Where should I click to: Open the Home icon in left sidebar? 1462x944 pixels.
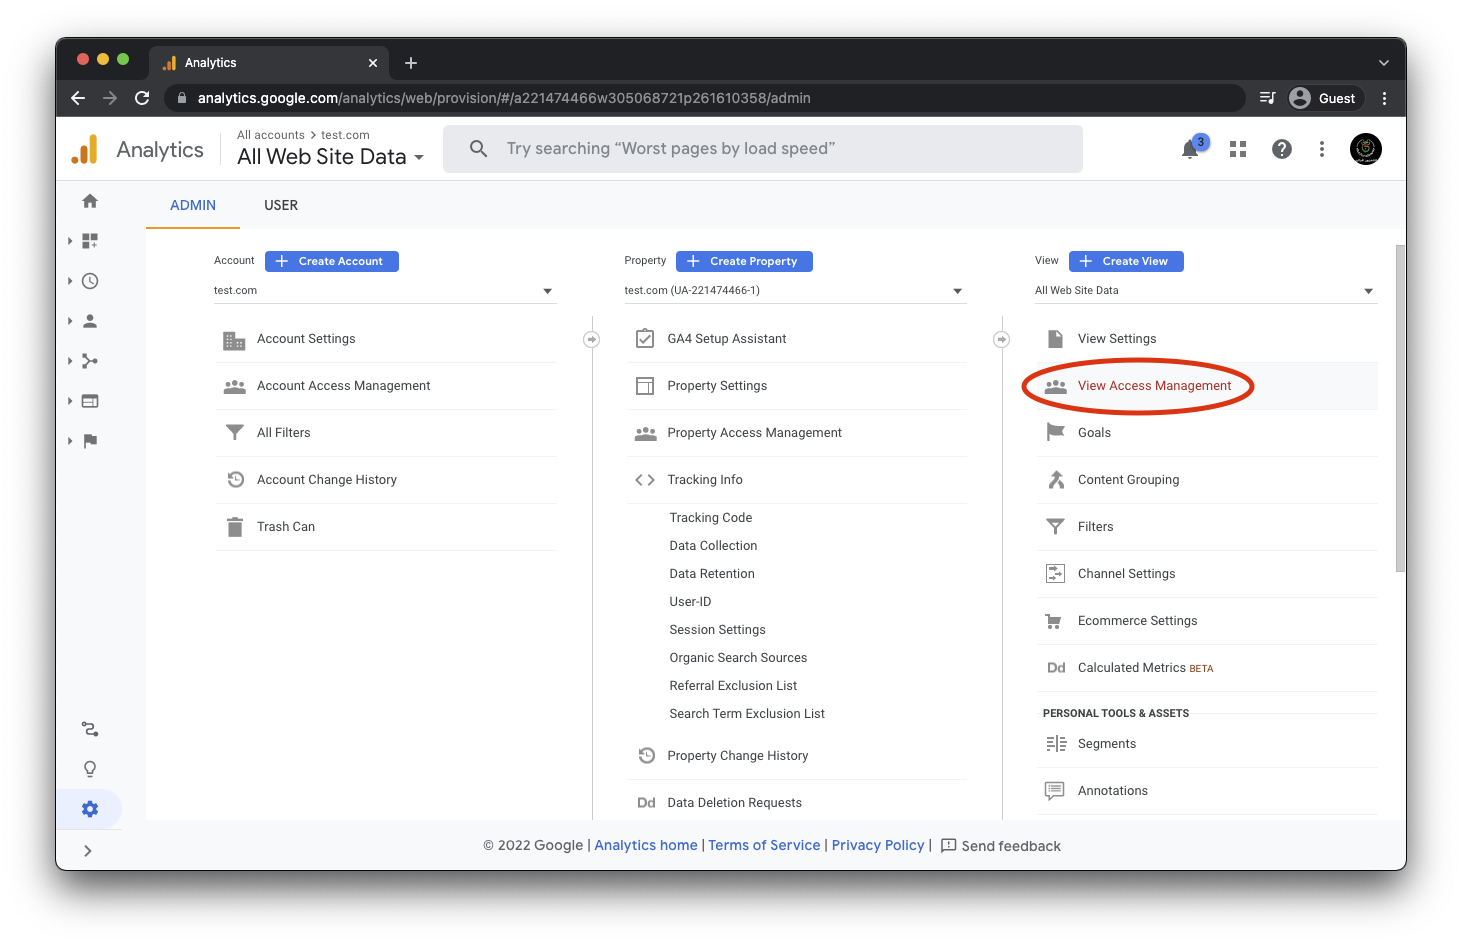coord(90,201)
